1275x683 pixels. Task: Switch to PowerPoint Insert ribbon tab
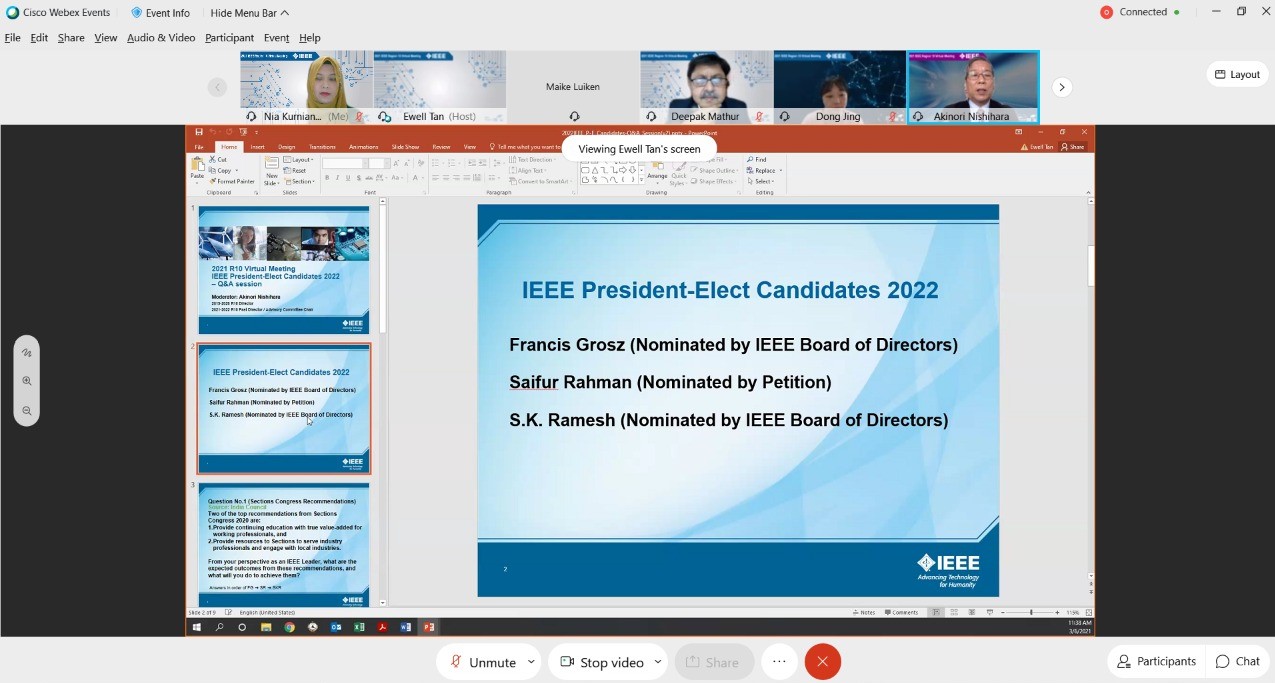click(257, 147)
